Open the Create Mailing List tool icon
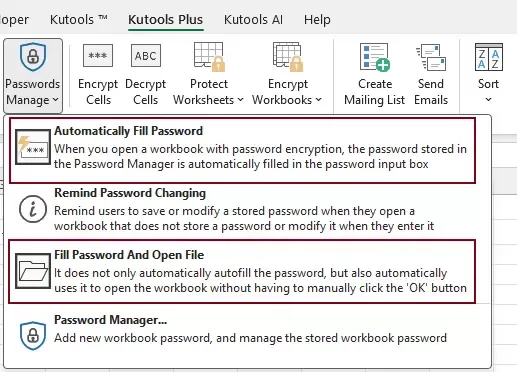517x372 pixels. point(375,57)
